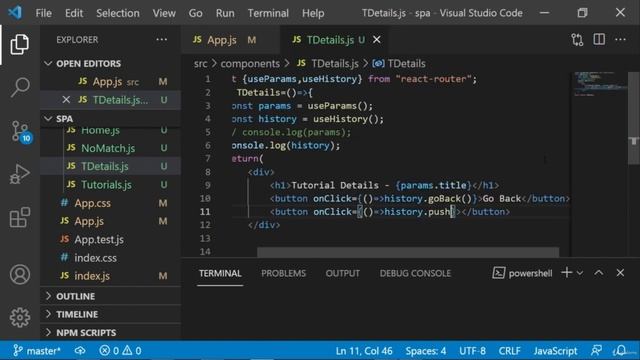Maximize the terminal panel size
This screenshot has width=640, height=360.
click(598, 273)
